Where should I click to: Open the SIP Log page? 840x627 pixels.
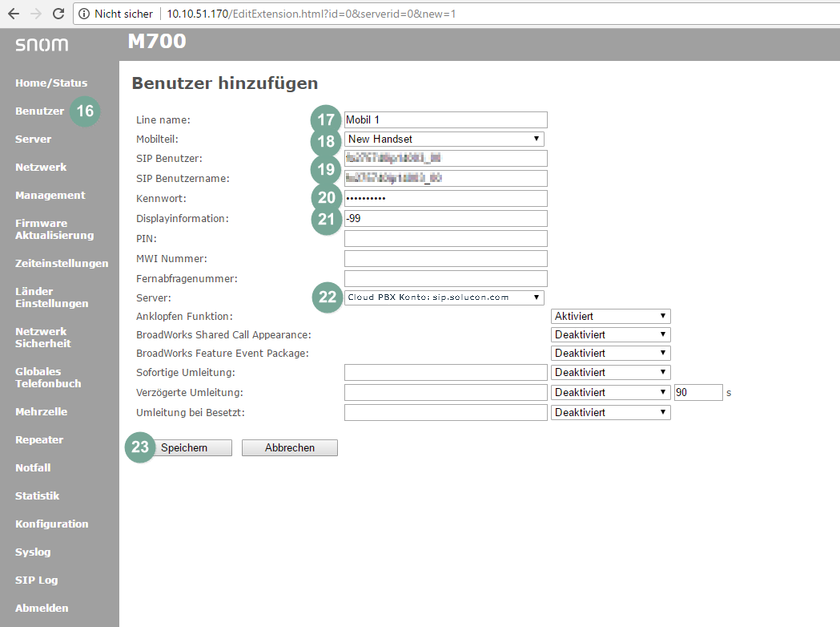[x=37, y=580]
